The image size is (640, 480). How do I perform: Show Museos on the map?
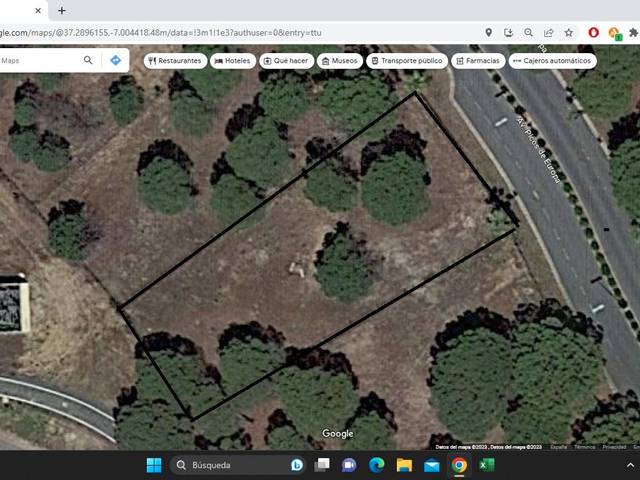(340, 61)
